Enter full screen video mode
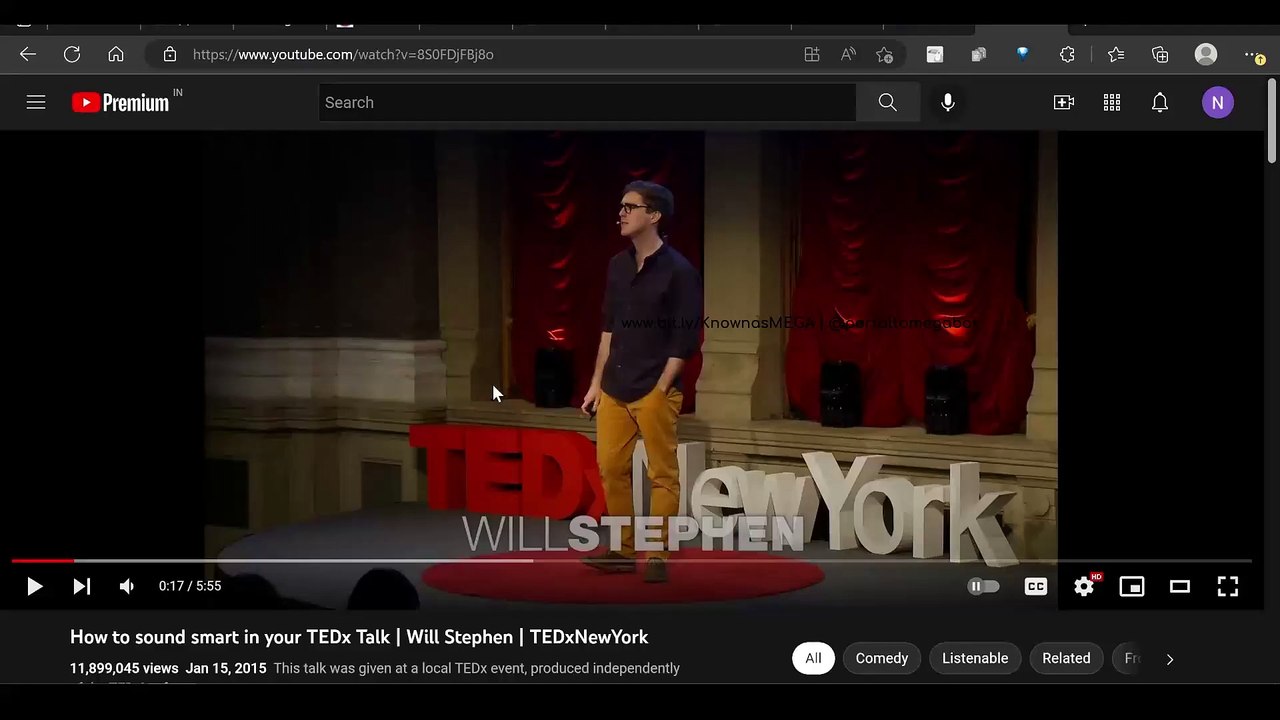The image size is (1280, 720). pyautogui.click(x=1228, y=586)
